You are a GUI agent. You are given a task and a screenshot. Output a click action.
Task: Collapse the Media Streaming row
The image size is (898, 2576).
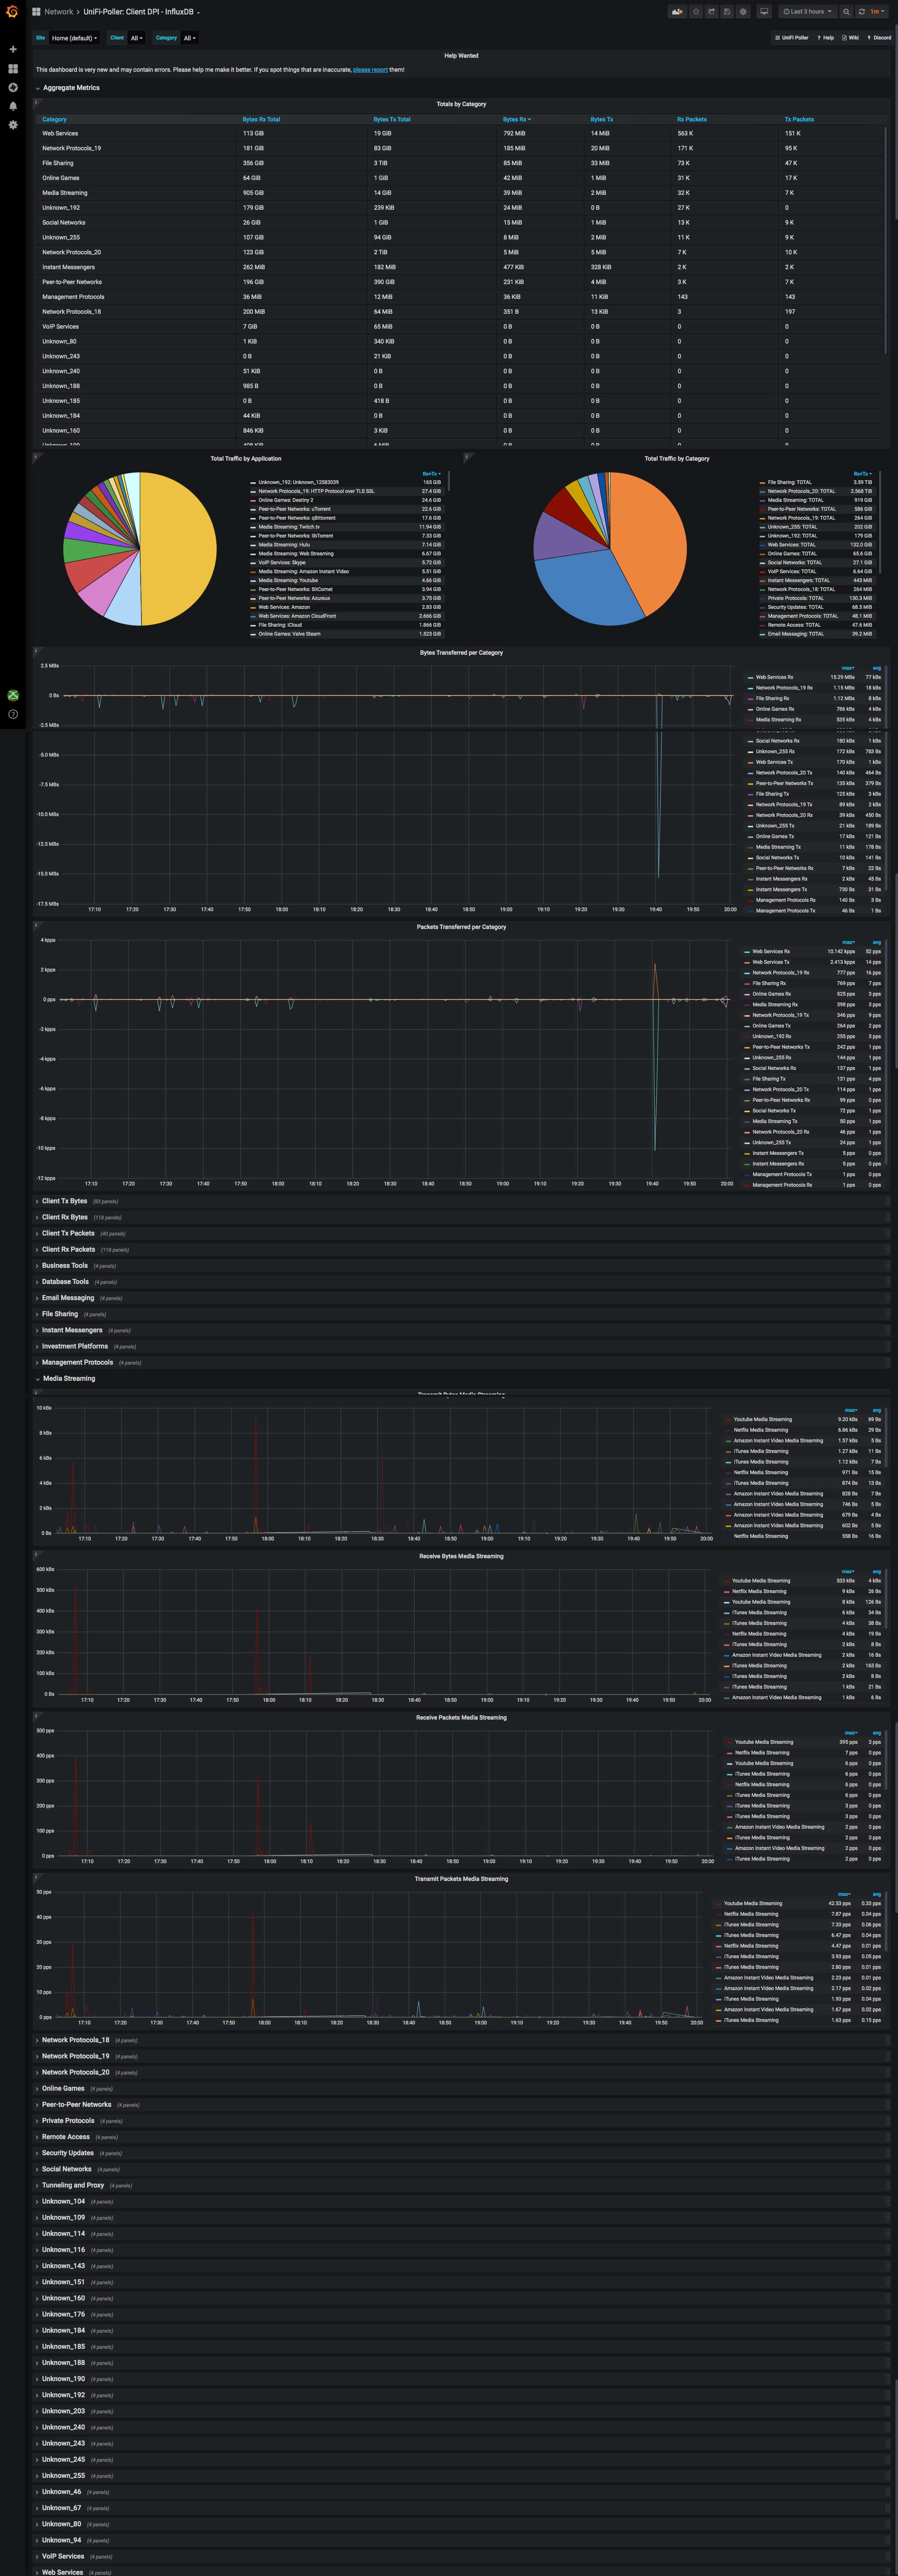coord(69,1378)
